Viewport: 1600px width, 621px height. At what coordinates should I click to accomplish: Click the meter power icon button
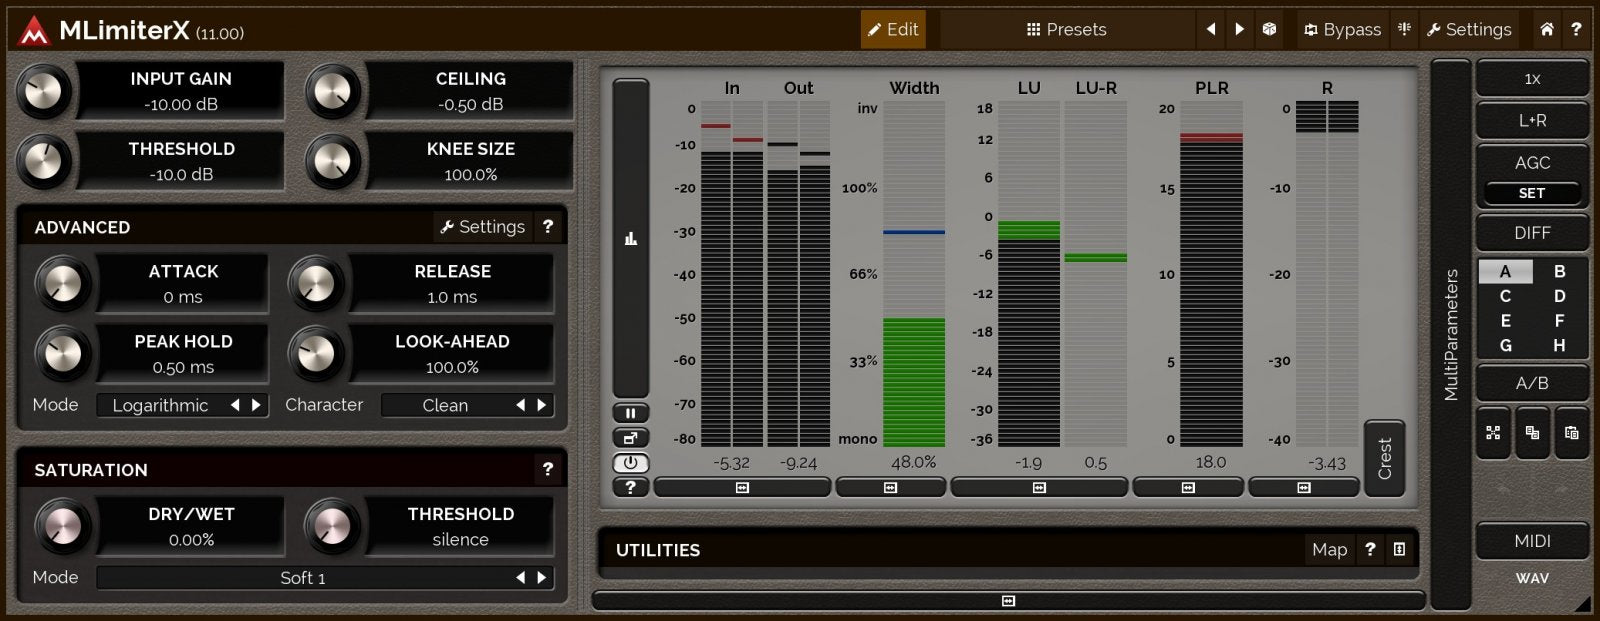pos(630,463)
